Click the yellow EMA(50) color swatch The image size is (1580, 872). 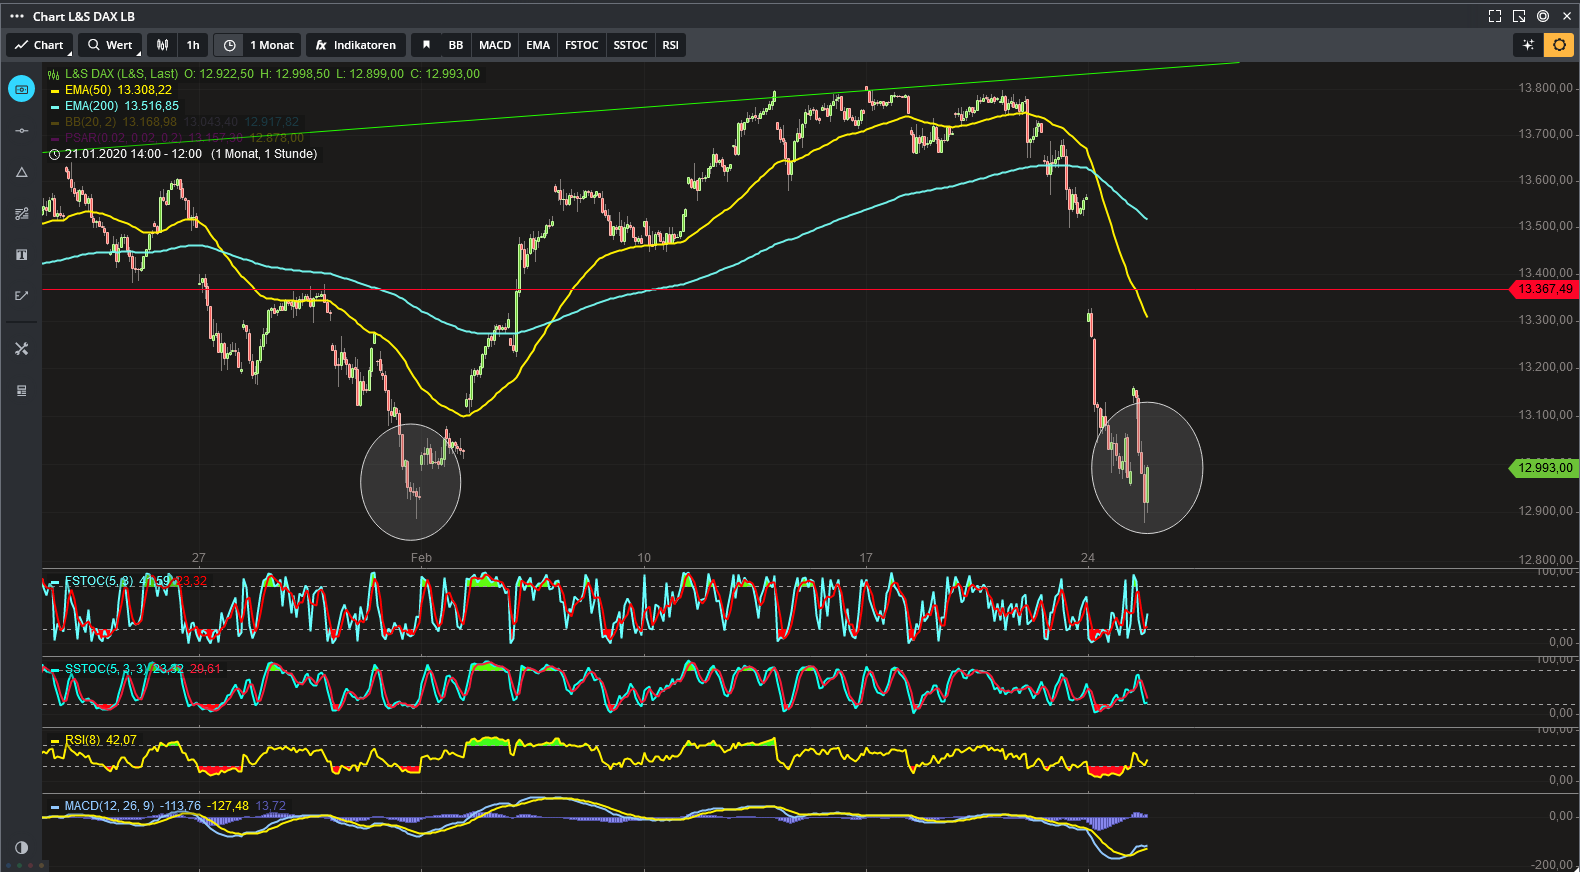(55, 91)
